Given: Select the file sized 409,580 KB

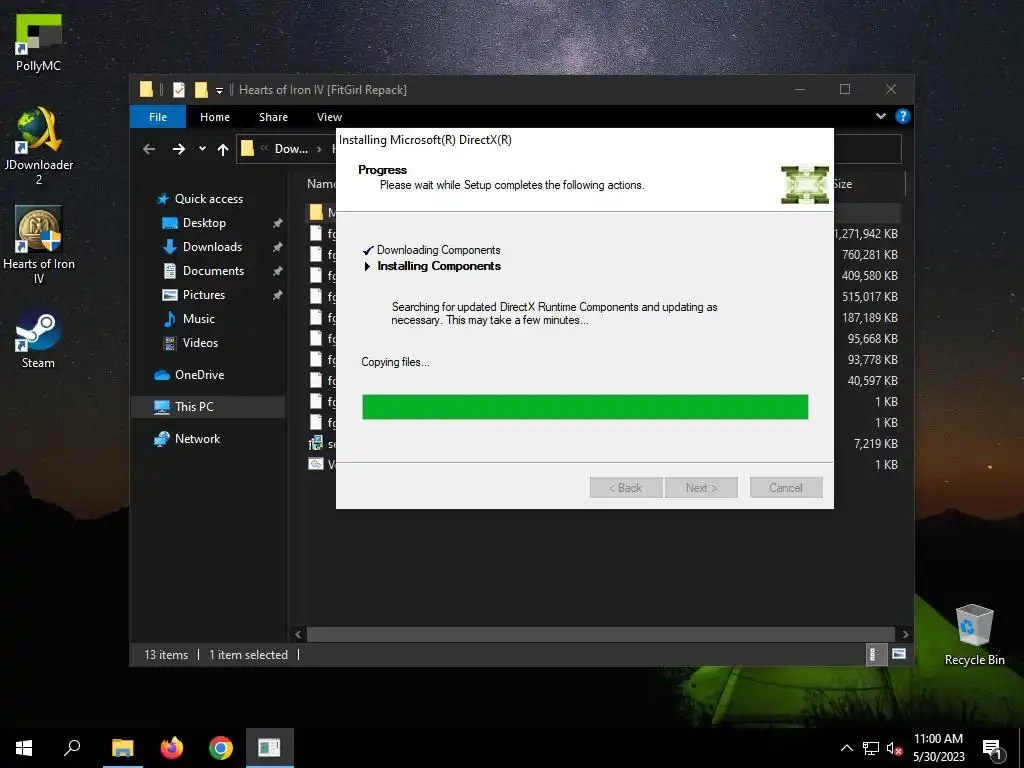Looking at the screenshot, I should point(870,276).
